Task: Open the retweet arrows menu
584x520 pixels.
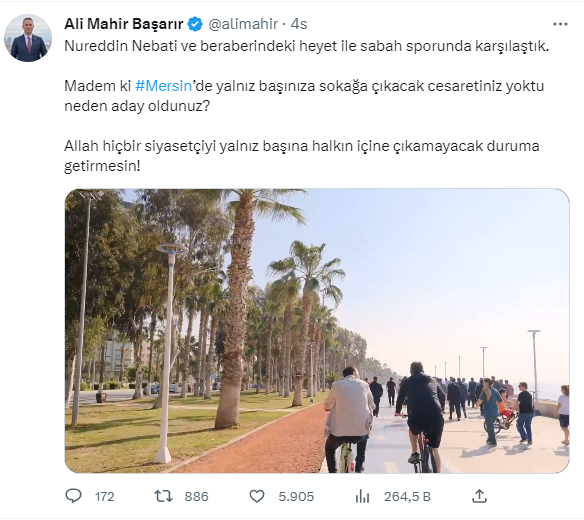Action: [x=164, y=496]
